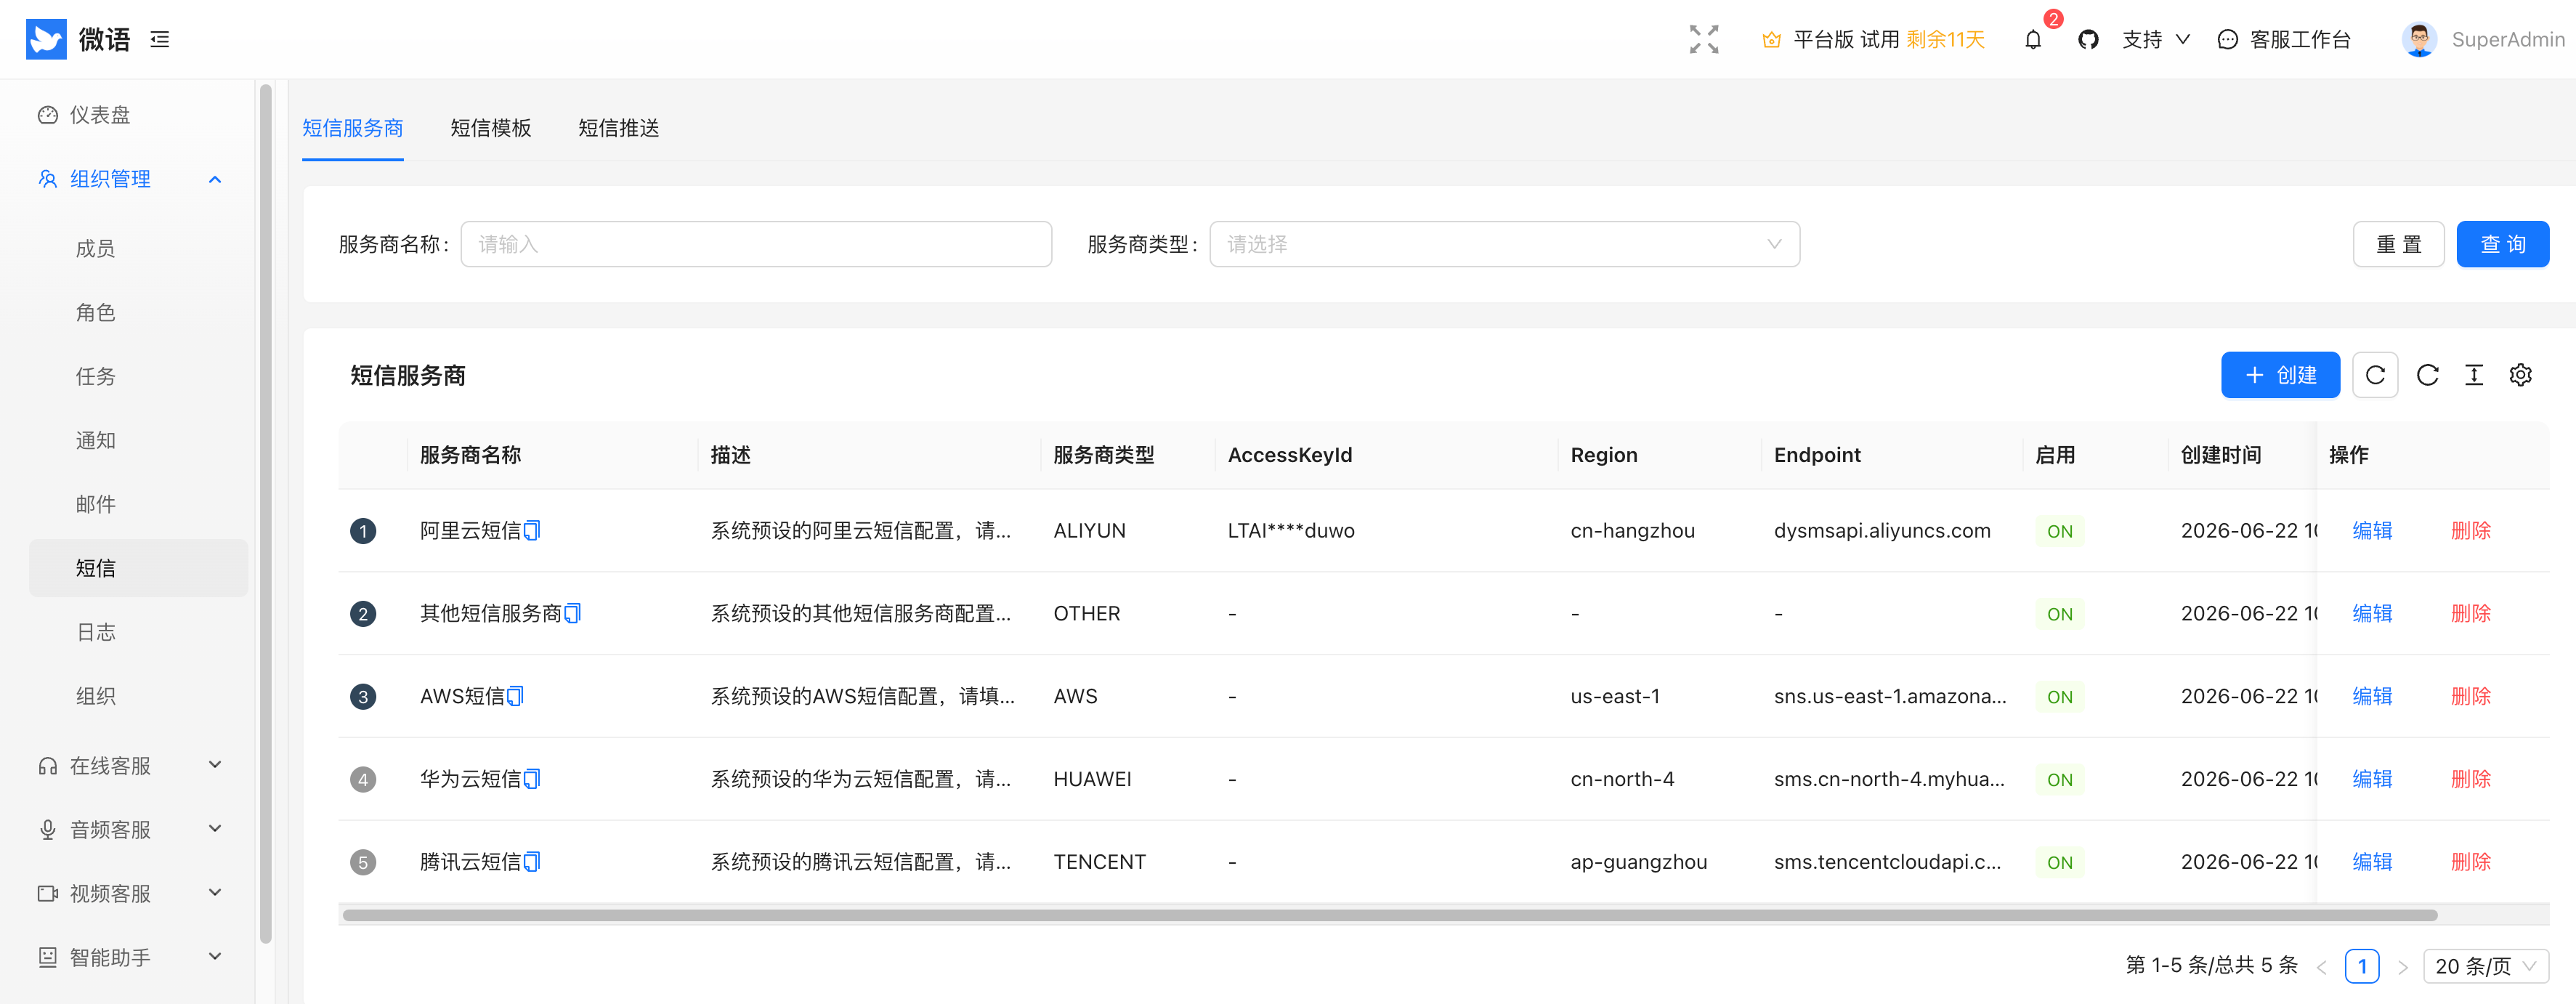2576x1004 pixels.
Task: Toggle ON tag for 其他短信服务商 row
Action: coord(2059,614)
